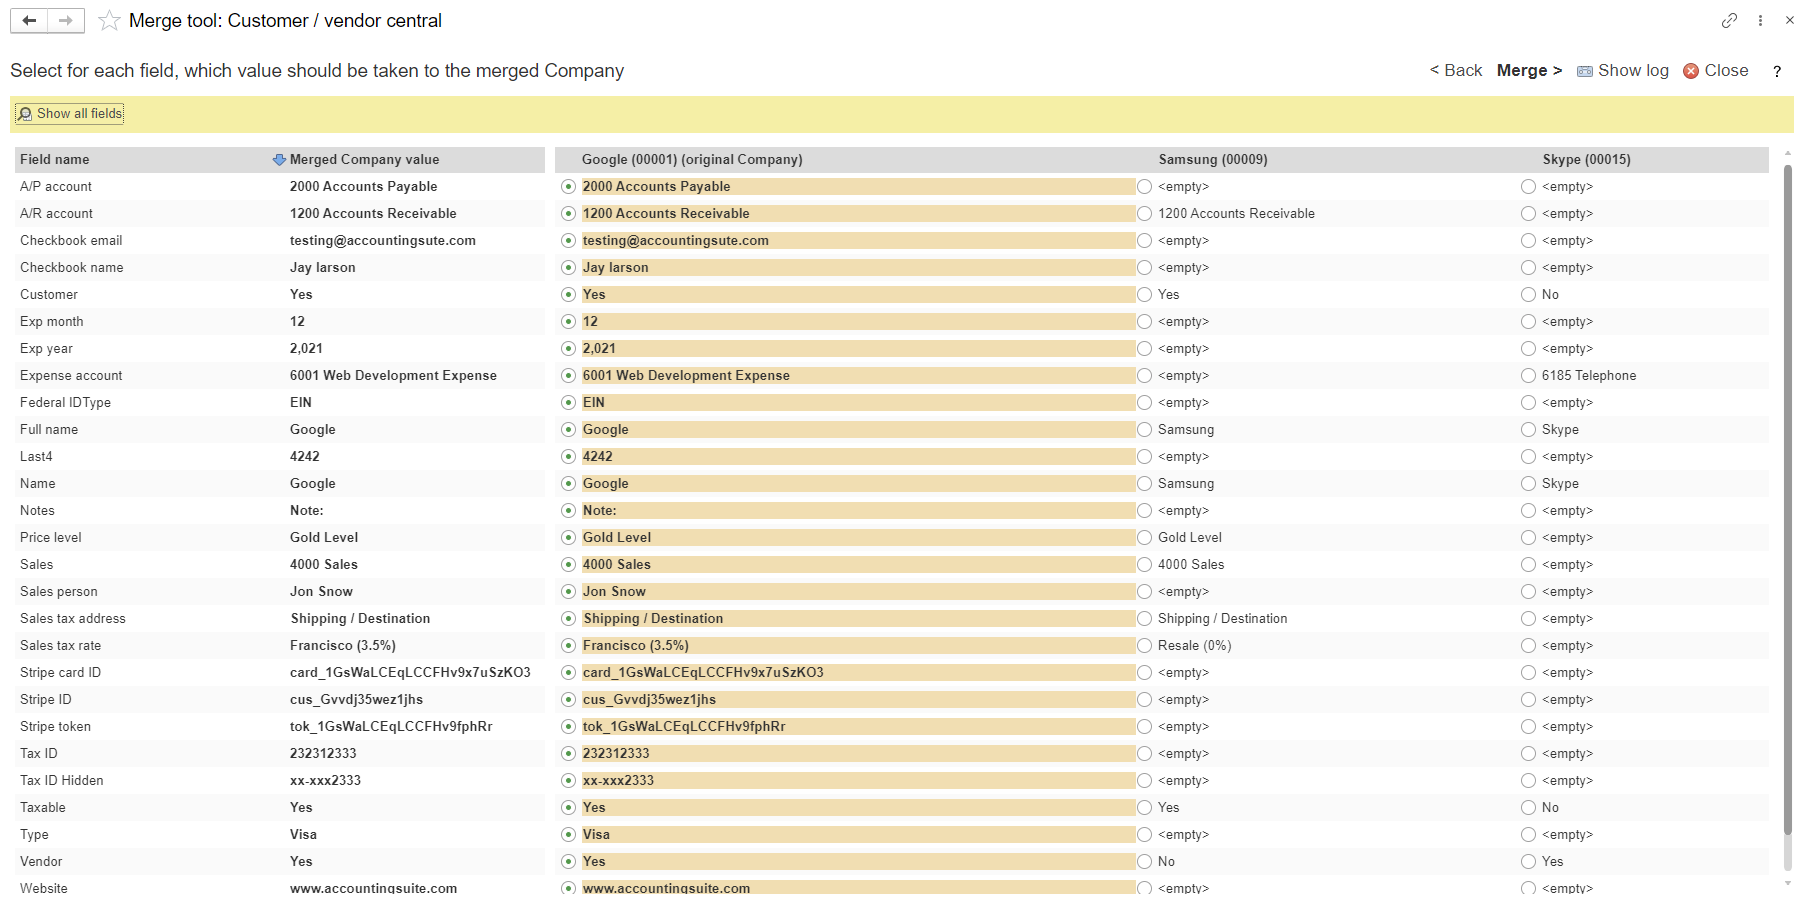
Task: Click the Google (00001) original Company header
Action: pyautogui.click(x=692, y=160)
